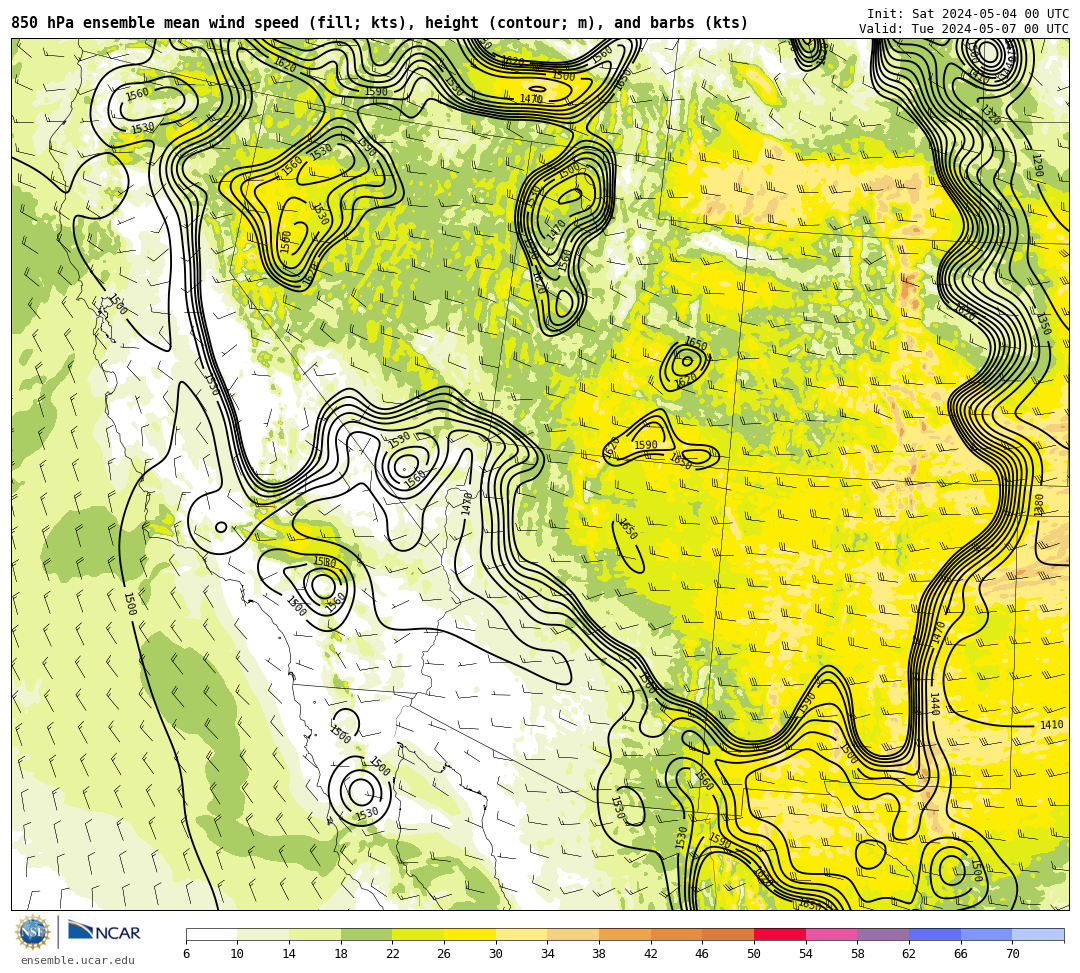Click the colorbar label 18

point(341,954)
